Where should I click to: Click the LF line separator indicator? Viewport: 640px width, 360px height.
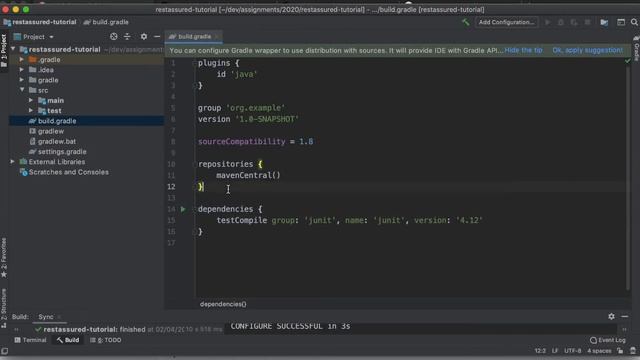(555, 351)
